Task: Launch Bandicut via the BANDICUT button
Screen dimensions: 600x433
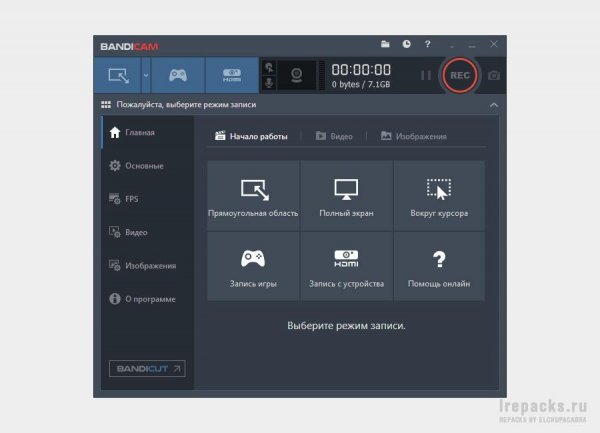Action: (x=147, y=368)
